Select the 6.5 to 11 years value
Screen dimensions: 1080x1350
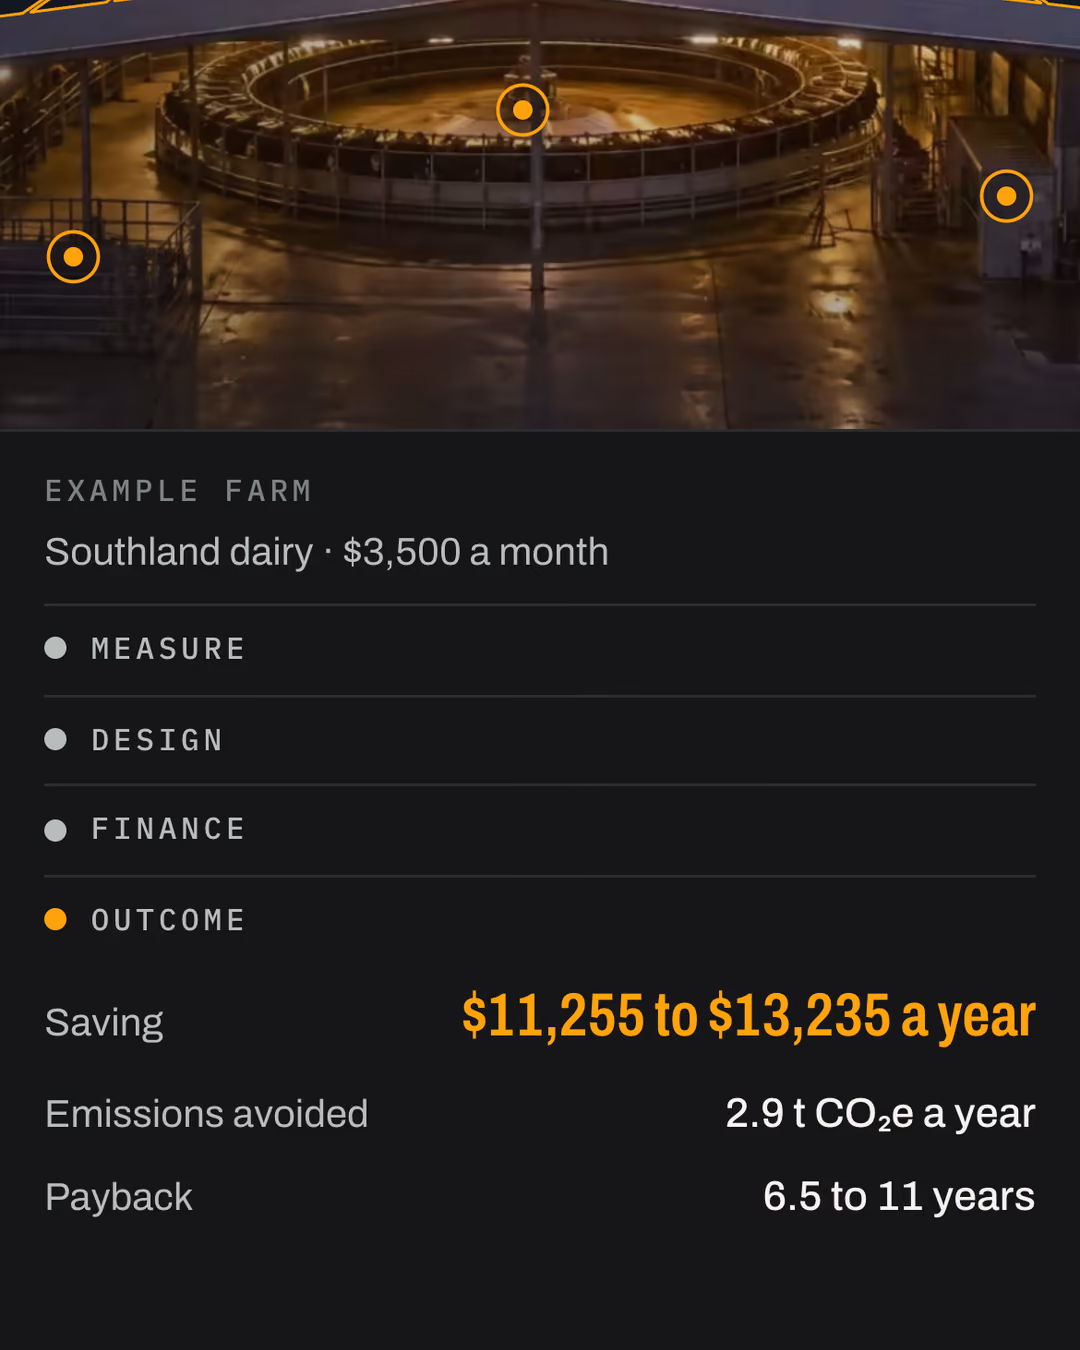899,1197
